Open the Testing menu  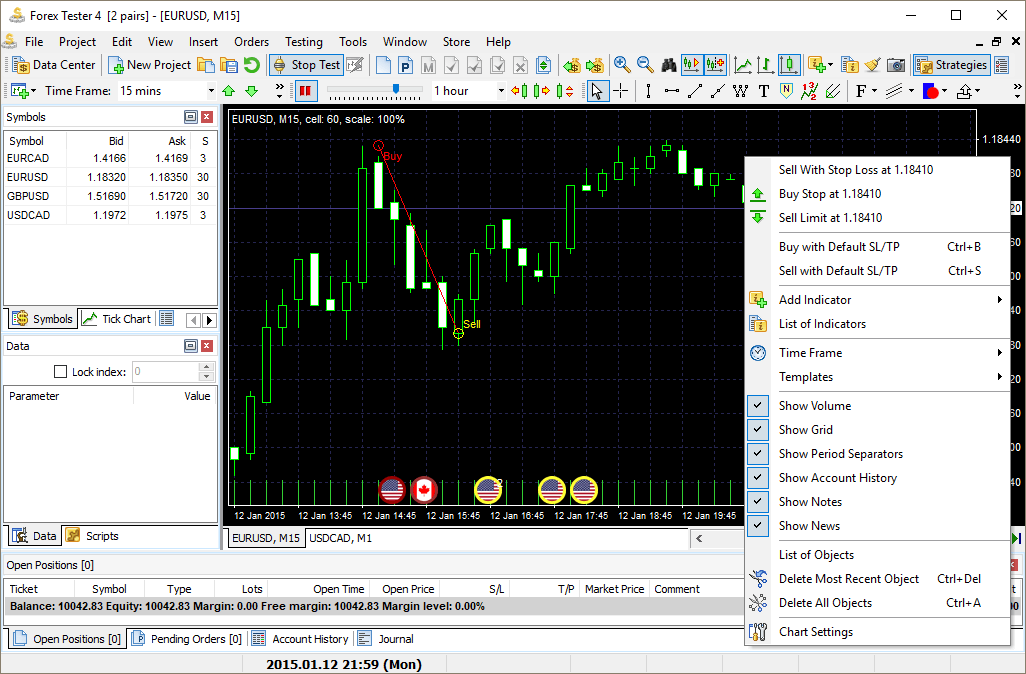click(x=304, y=42)
